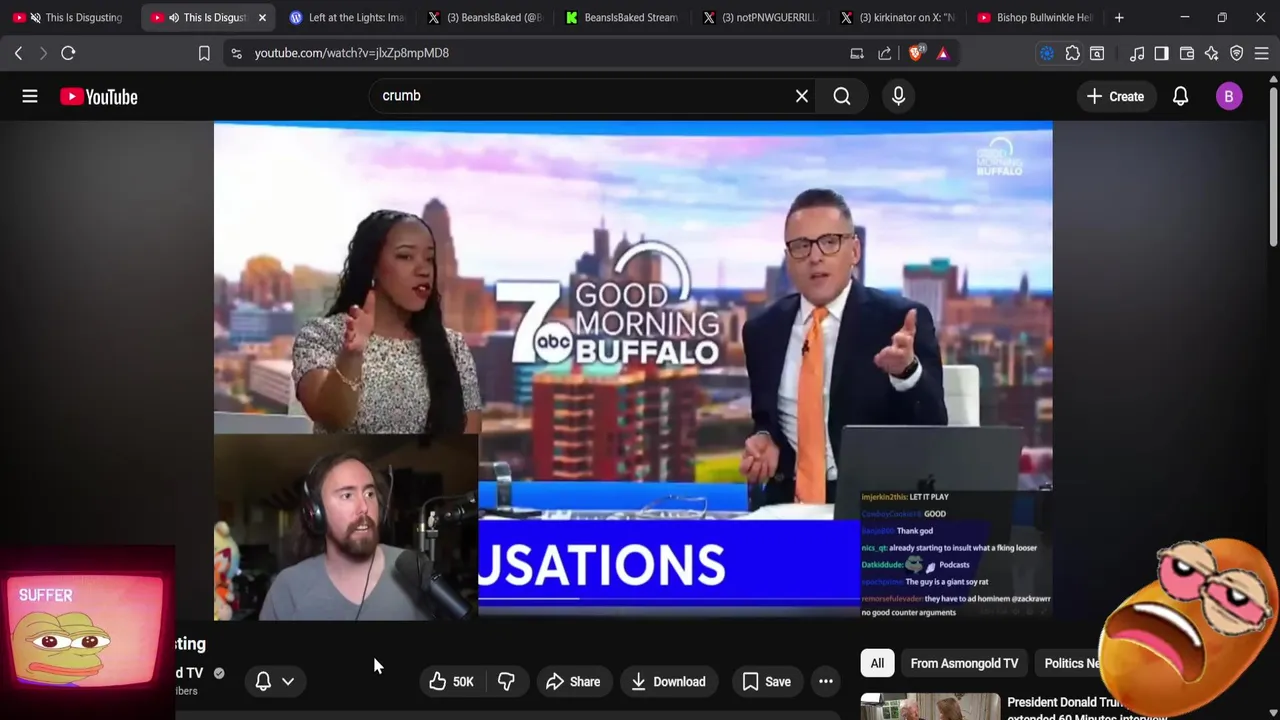Open the channel verified checkmark badge

click(219, 673)
